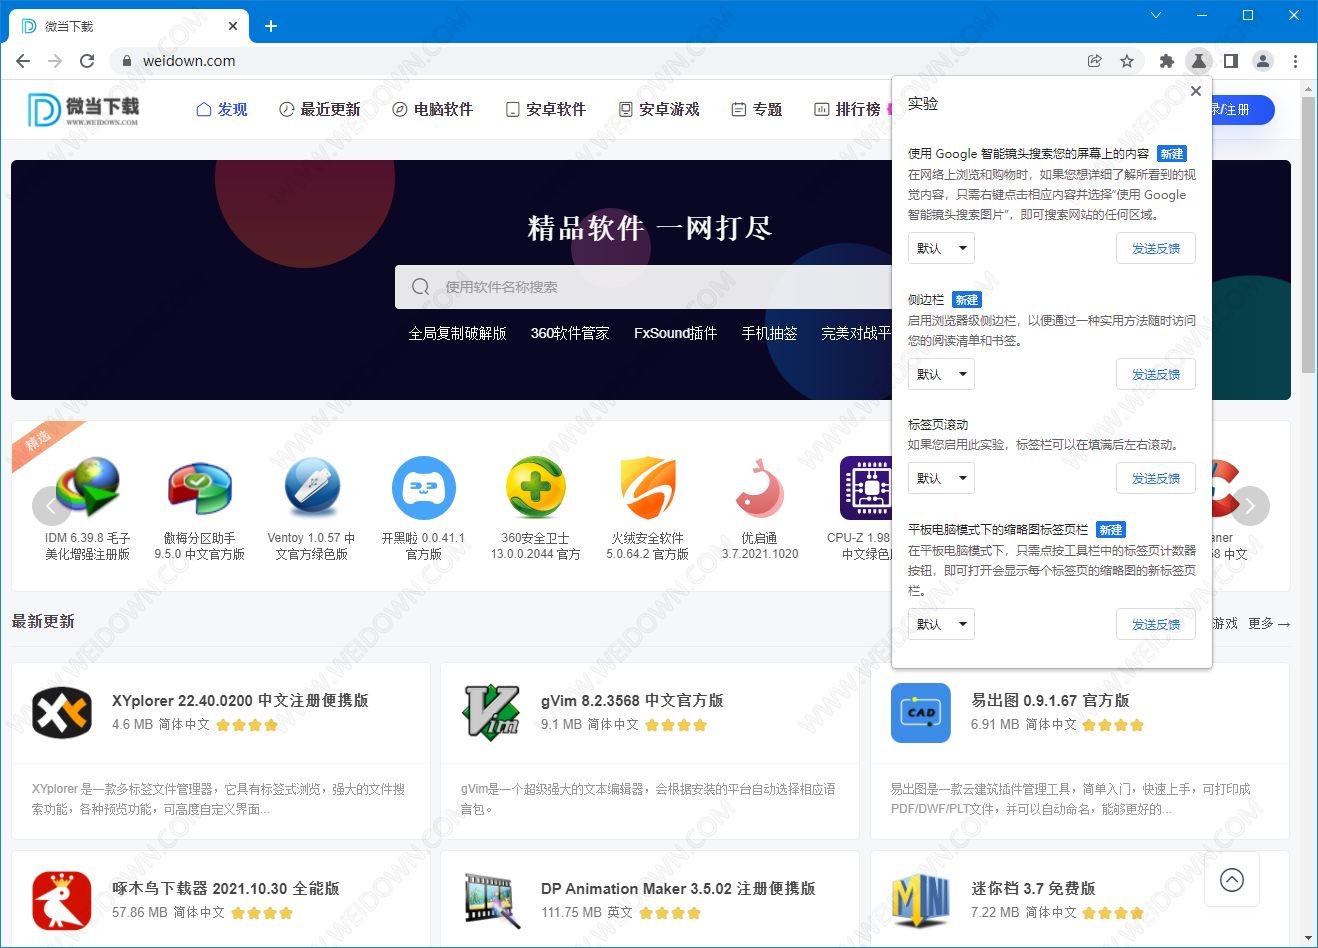Click the 微当下载 site logo

point(84,110)
